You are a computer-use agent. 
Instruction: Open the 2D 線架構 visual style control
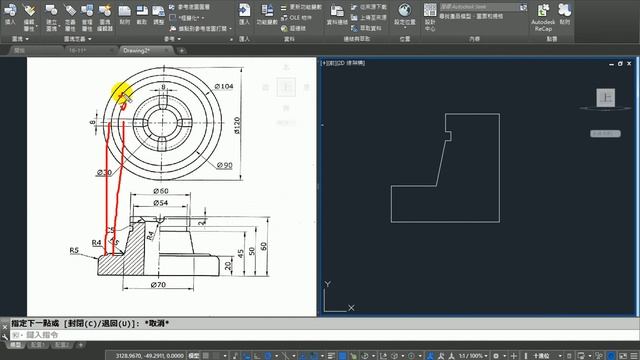(350, 63)
